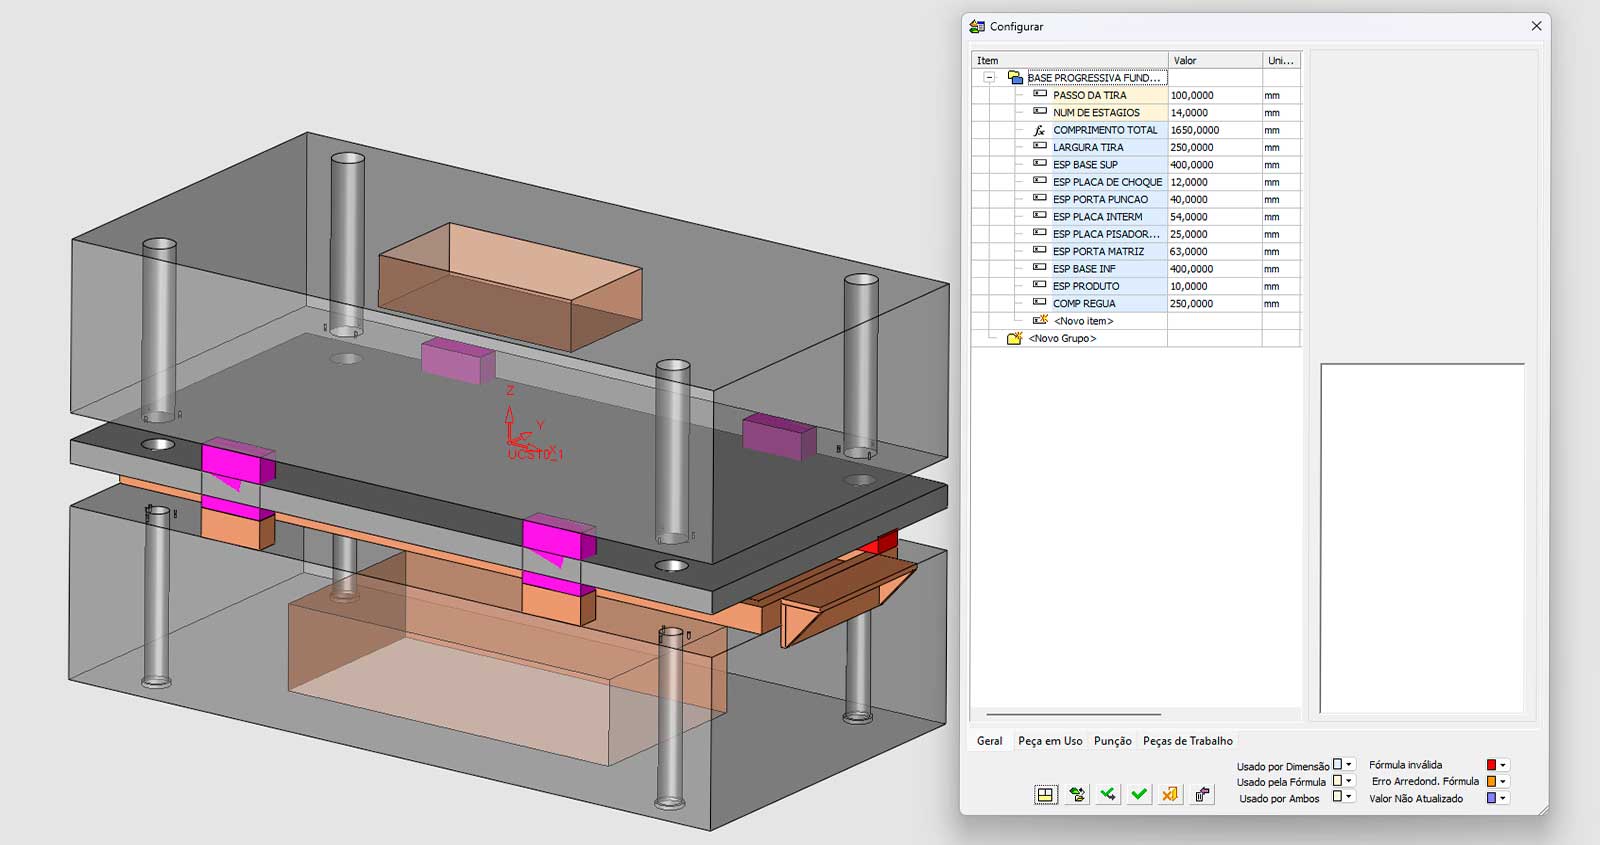1600x845 pixels.
Task: Open the Usado por Dimensão color dropdown
Action: pos(1348,765)
